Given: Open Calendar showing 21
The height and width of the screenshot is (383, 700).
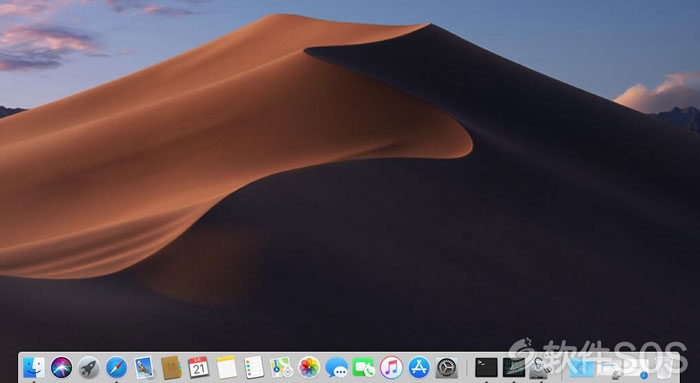Looking at the screenshot, I should (199, 367).
